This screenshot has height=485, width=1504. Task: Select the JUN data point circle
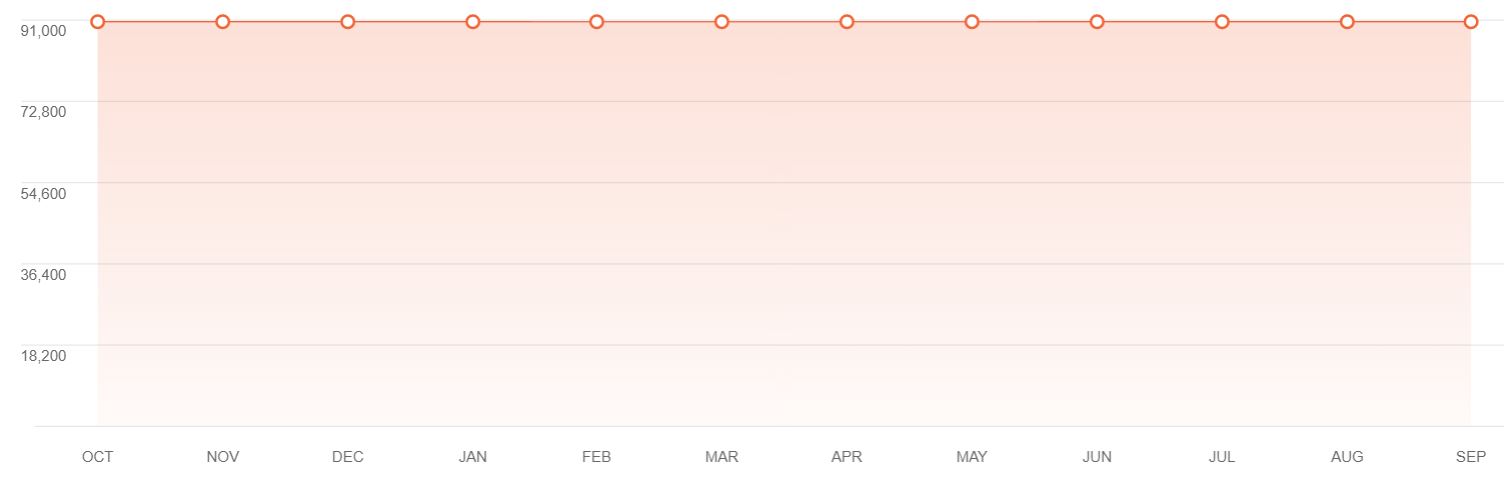pyautogui.click(x=1097, y=22)
